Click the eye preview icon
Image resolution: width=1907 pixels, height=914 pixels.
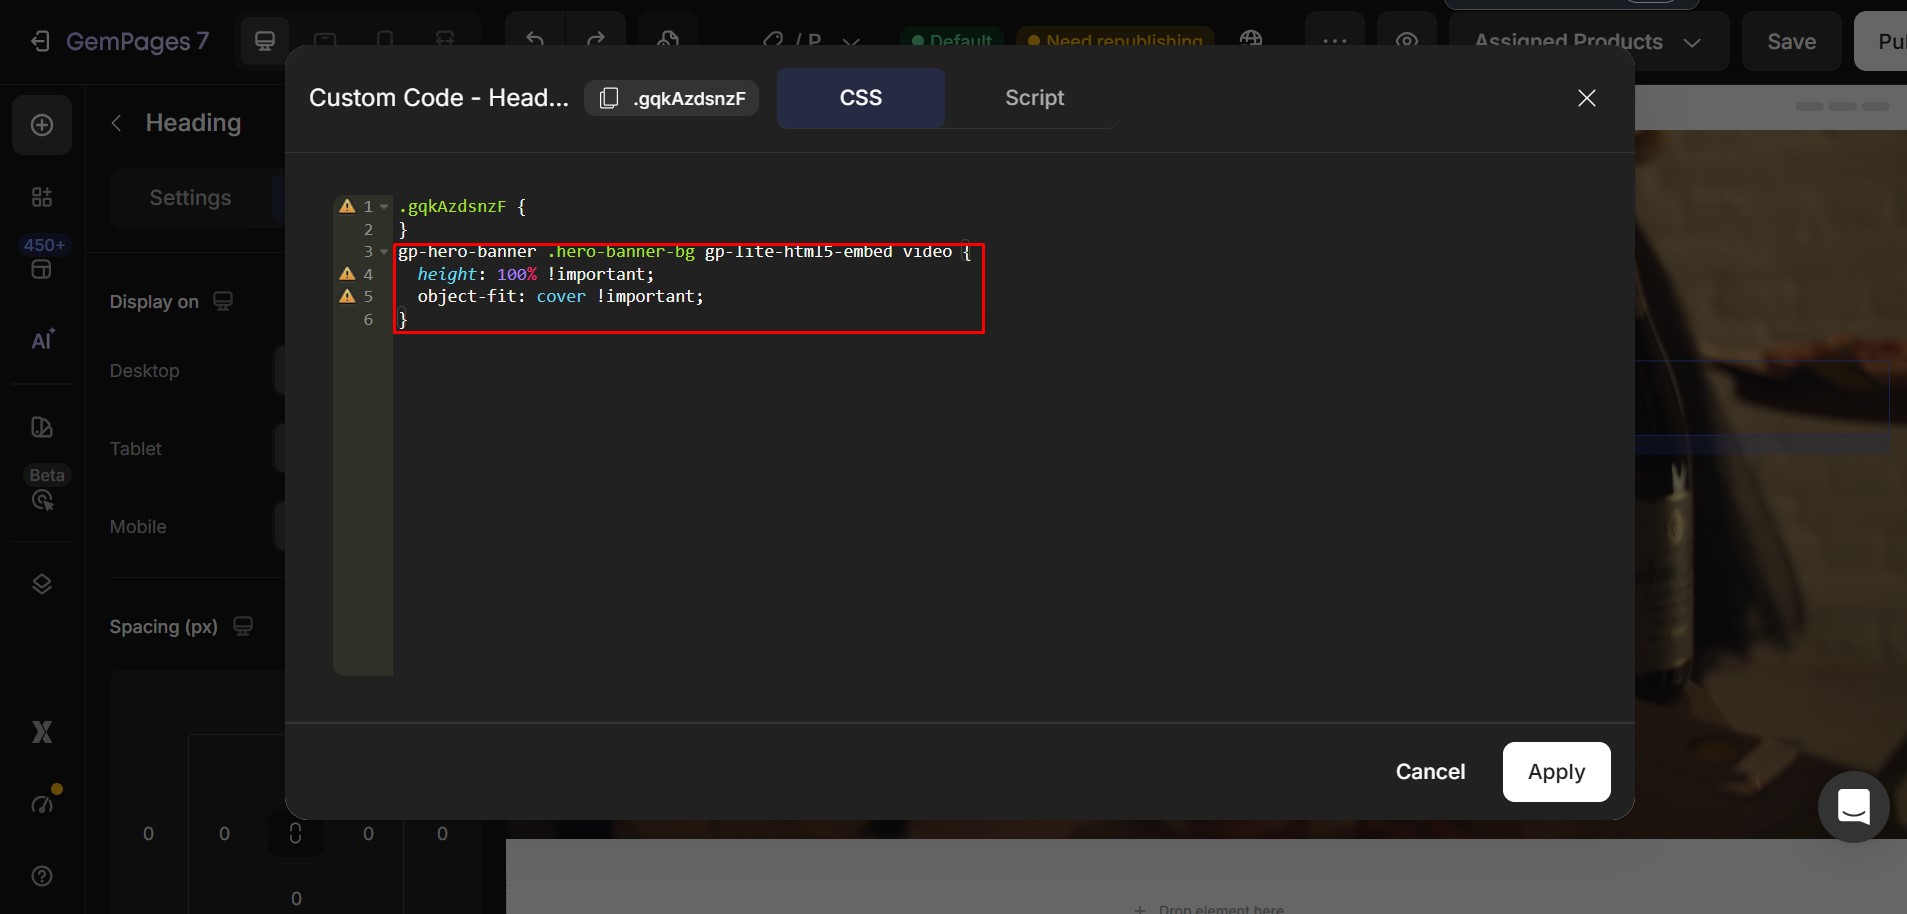tap(1407, 41)
